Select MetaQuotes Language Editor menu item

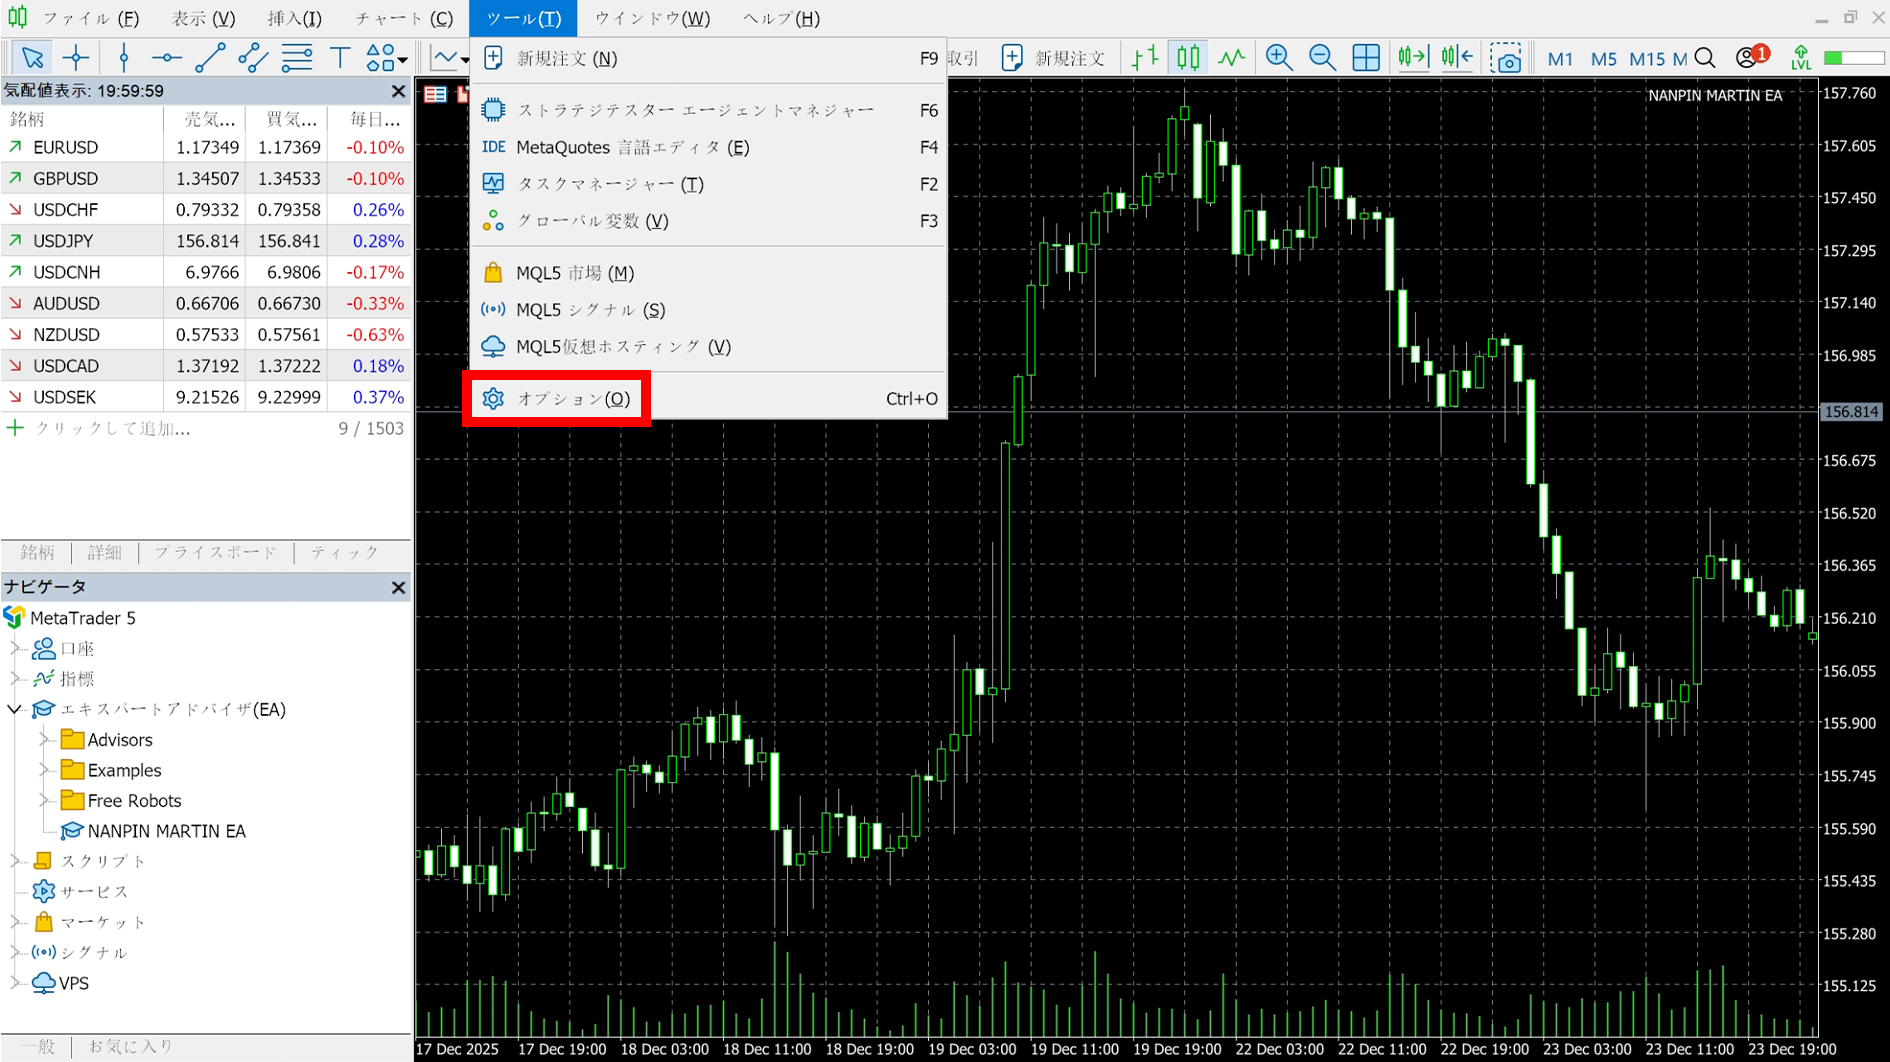pyautogui.click(x=632, y=147)
